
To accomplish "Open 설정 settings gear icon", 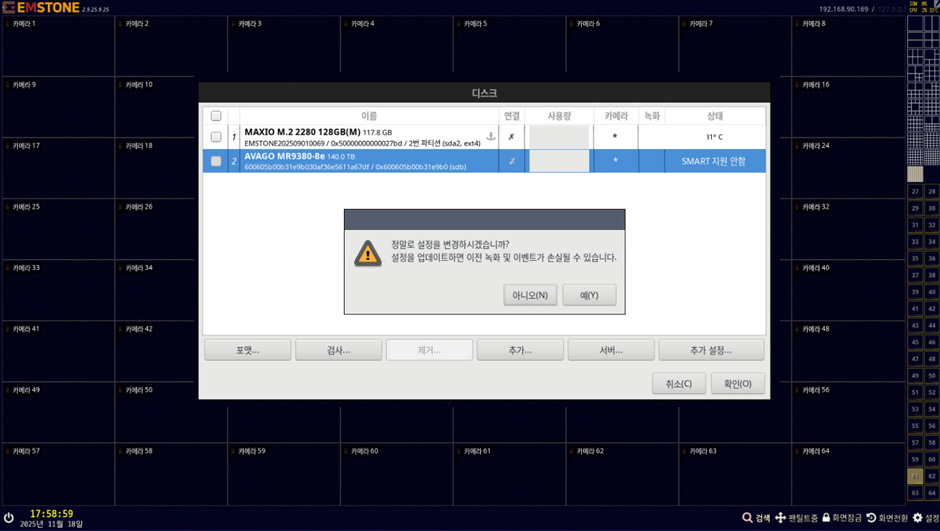I will pos(917,518).
